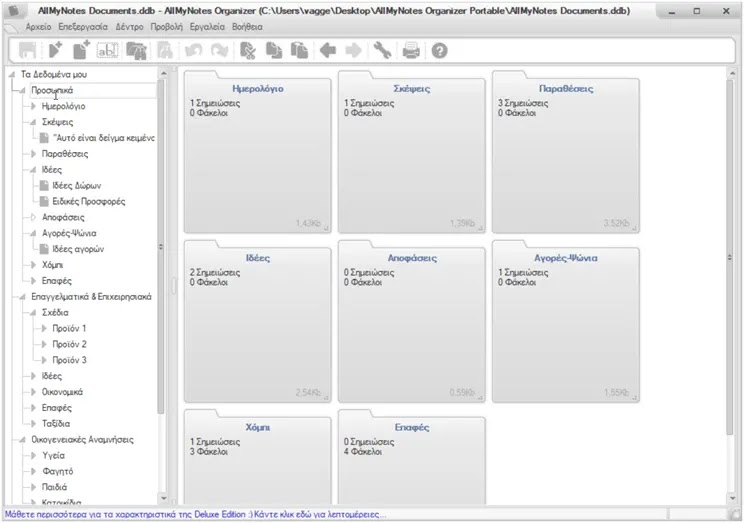Screen dimensions: 744x523
Task: Select the Προϊόν 3 tree item
Action: pyautogui.click(x=69, y=360)
